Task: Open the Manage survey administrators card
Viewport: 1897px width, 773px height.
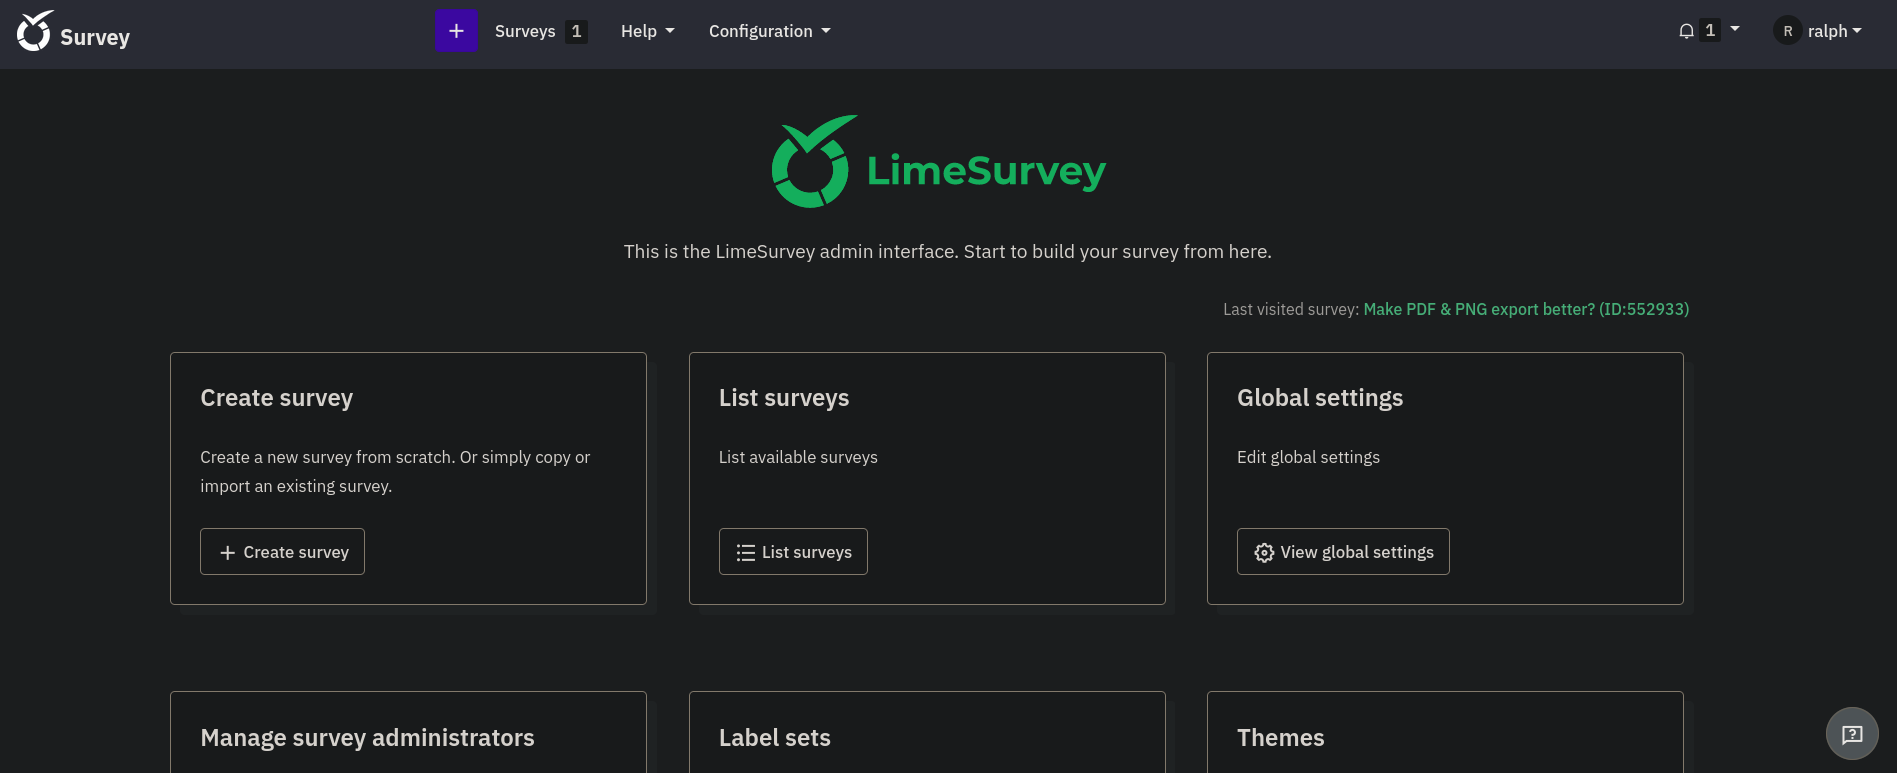Action: click(408, 732)
